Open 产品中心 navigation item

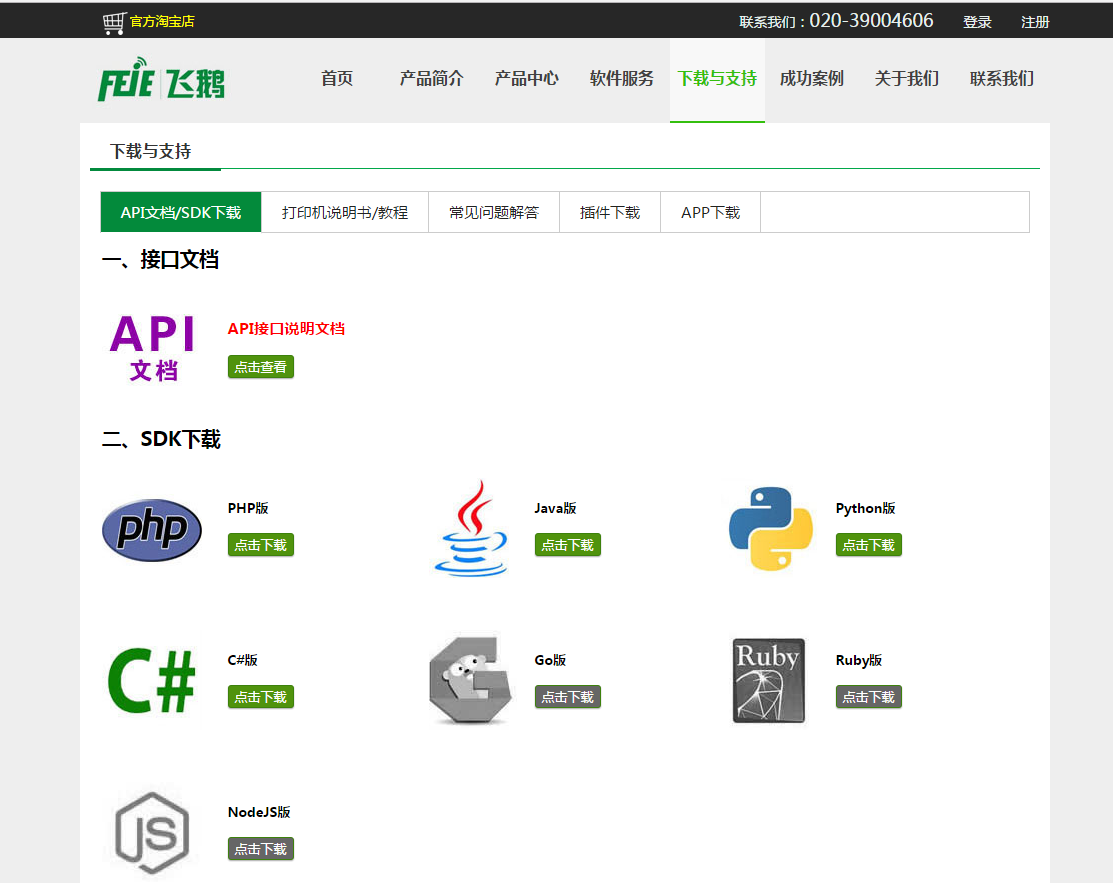526,79
